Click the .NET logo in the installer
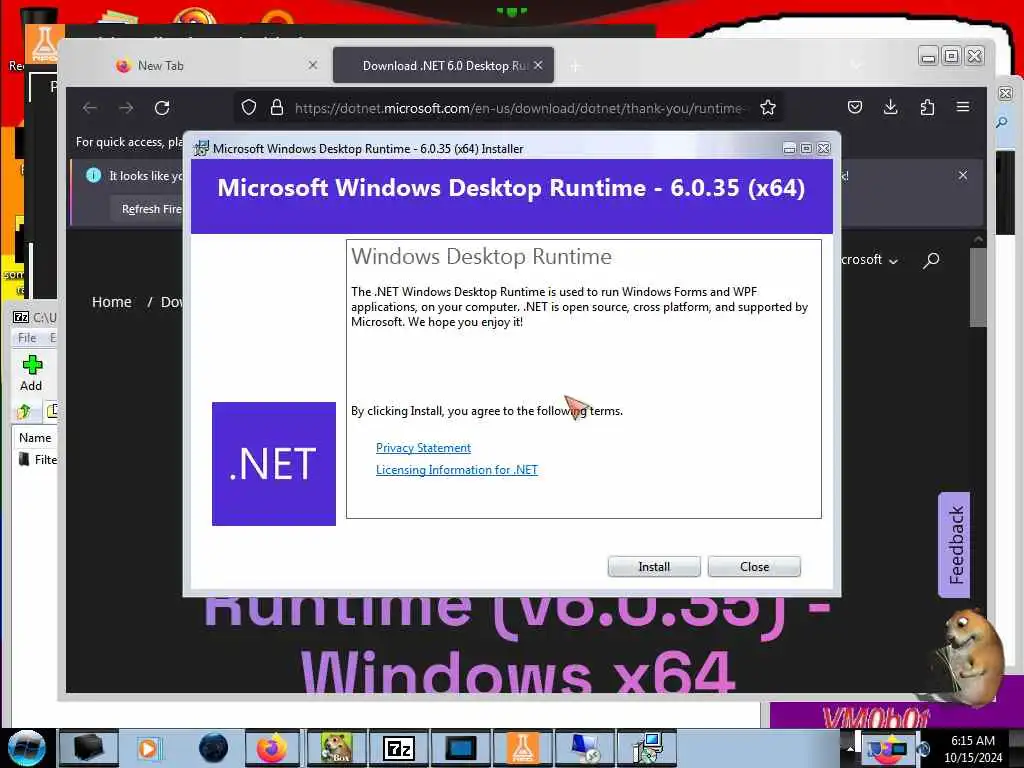 coord(274,464)
